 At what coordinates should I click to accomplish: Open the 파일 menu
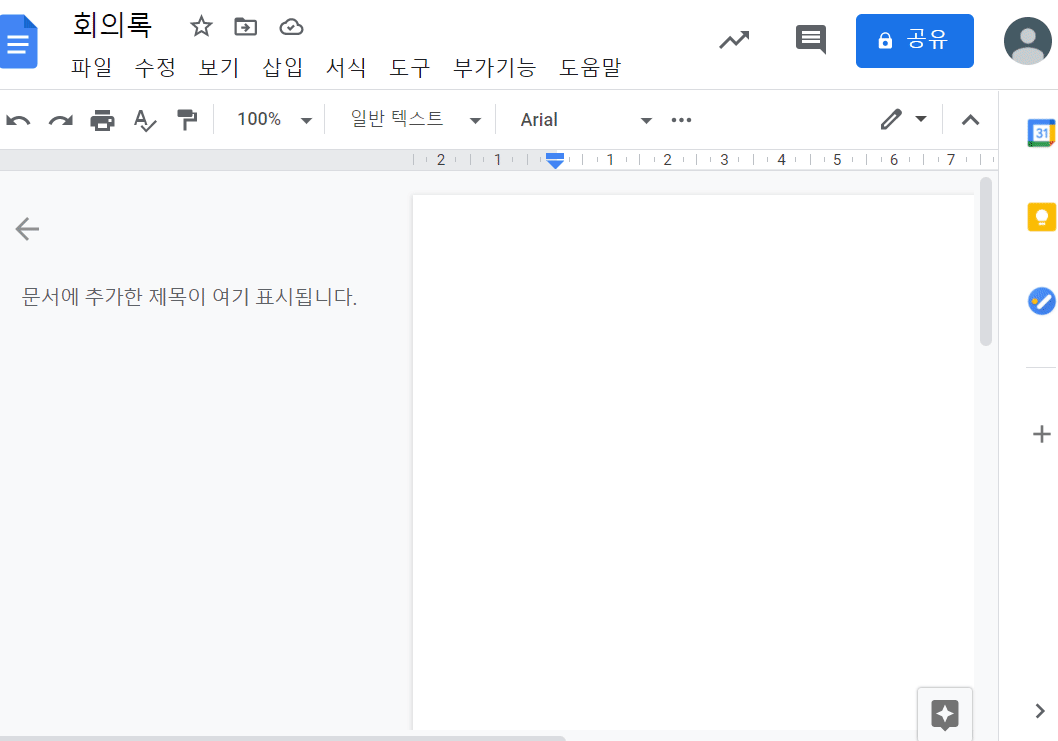coord(92,67)
